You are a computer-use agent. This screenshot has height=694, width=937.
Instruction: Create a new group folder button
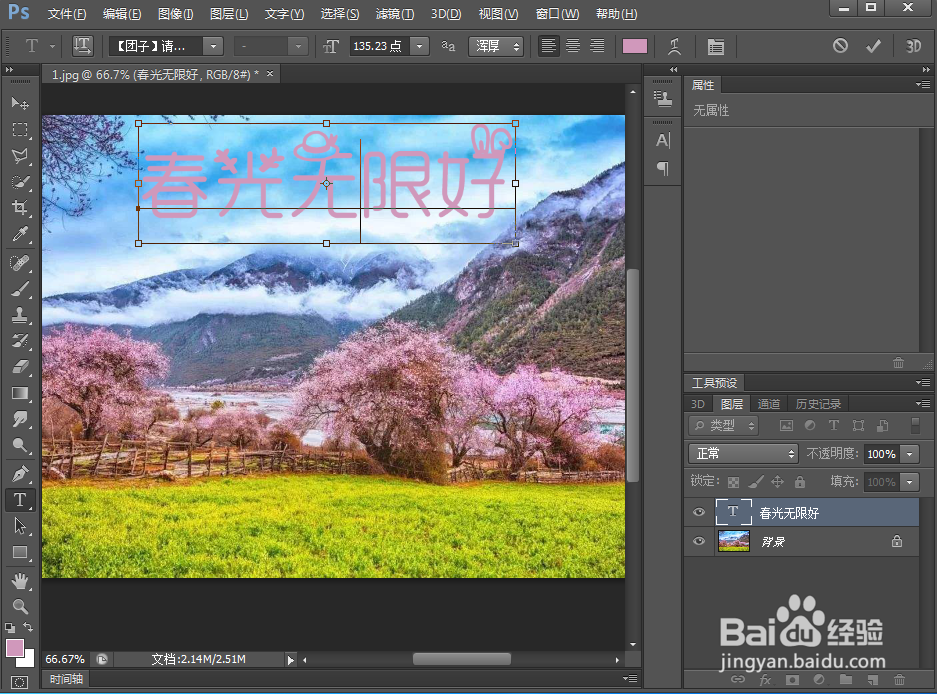pyautogui.click(x=845, y=680)
